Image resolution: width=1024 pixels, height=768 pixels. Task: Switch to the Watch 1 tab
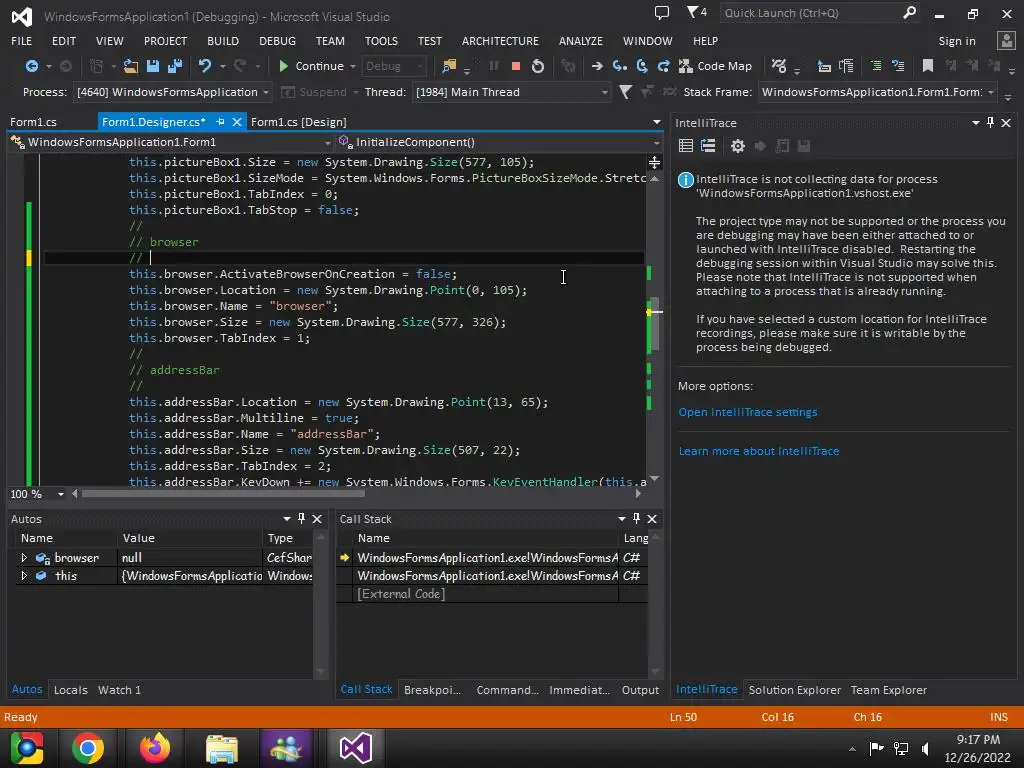(119, 690)
